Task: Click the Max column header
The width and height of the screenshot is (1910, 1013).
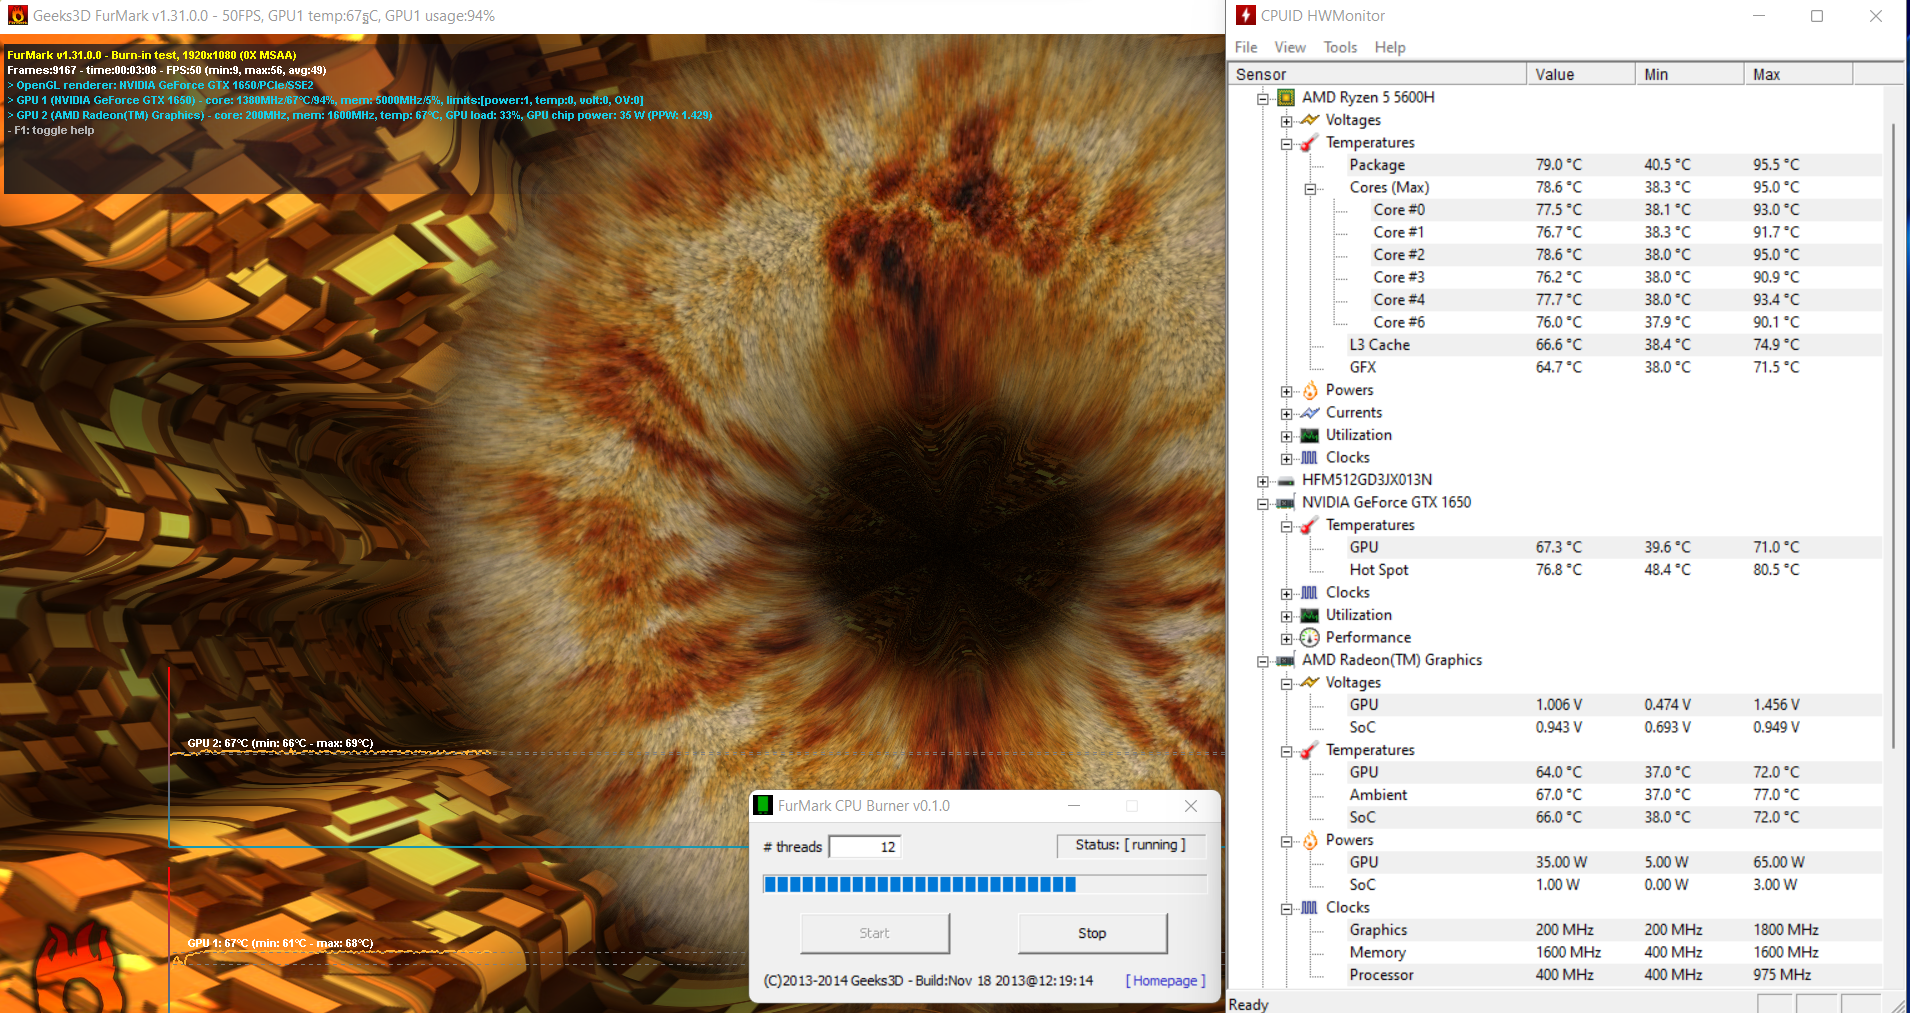Action: point(1799,74)
